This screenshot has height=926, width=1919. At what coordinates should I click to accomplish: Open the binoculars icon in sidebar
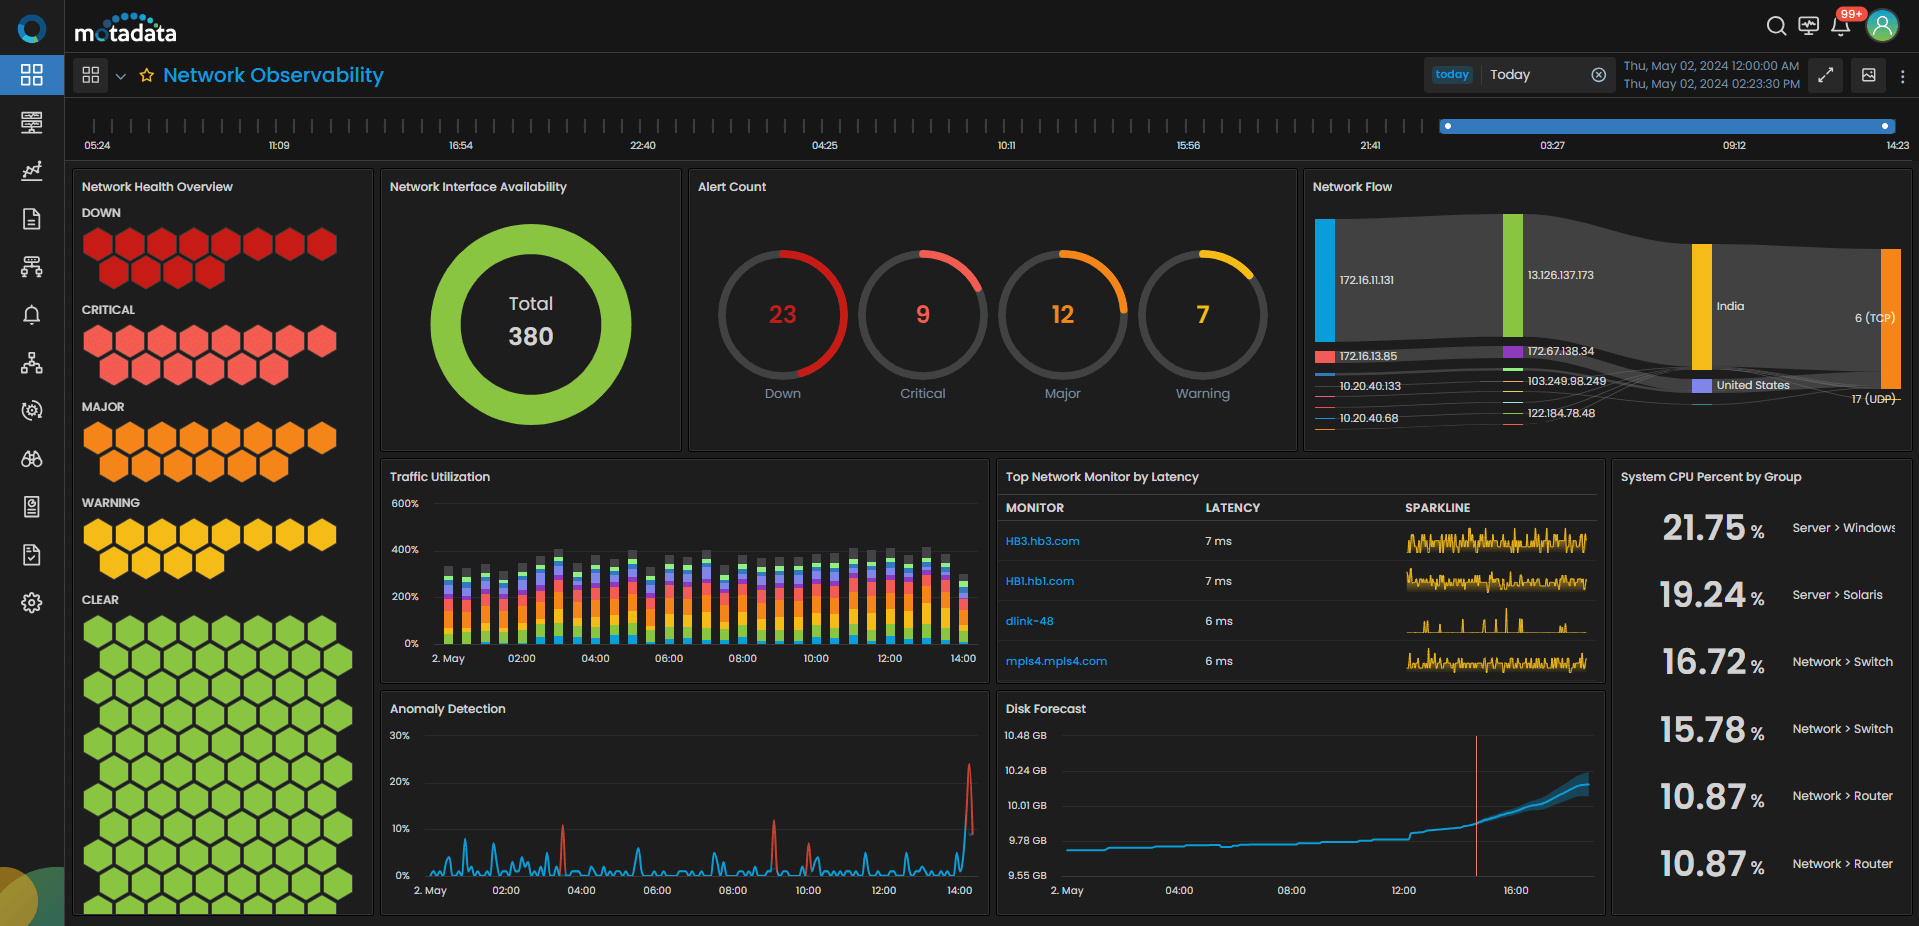point(32,459)
